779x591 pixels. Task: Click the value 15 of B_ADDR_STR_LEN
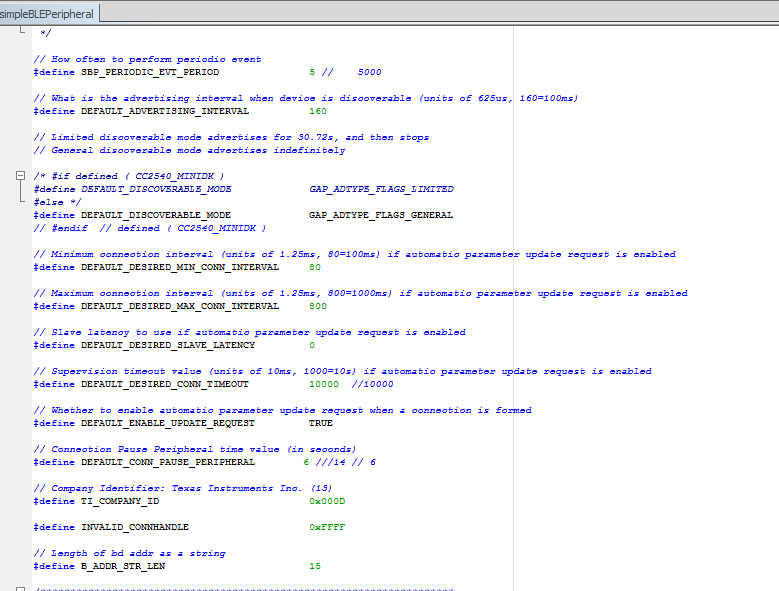(315, 566)
